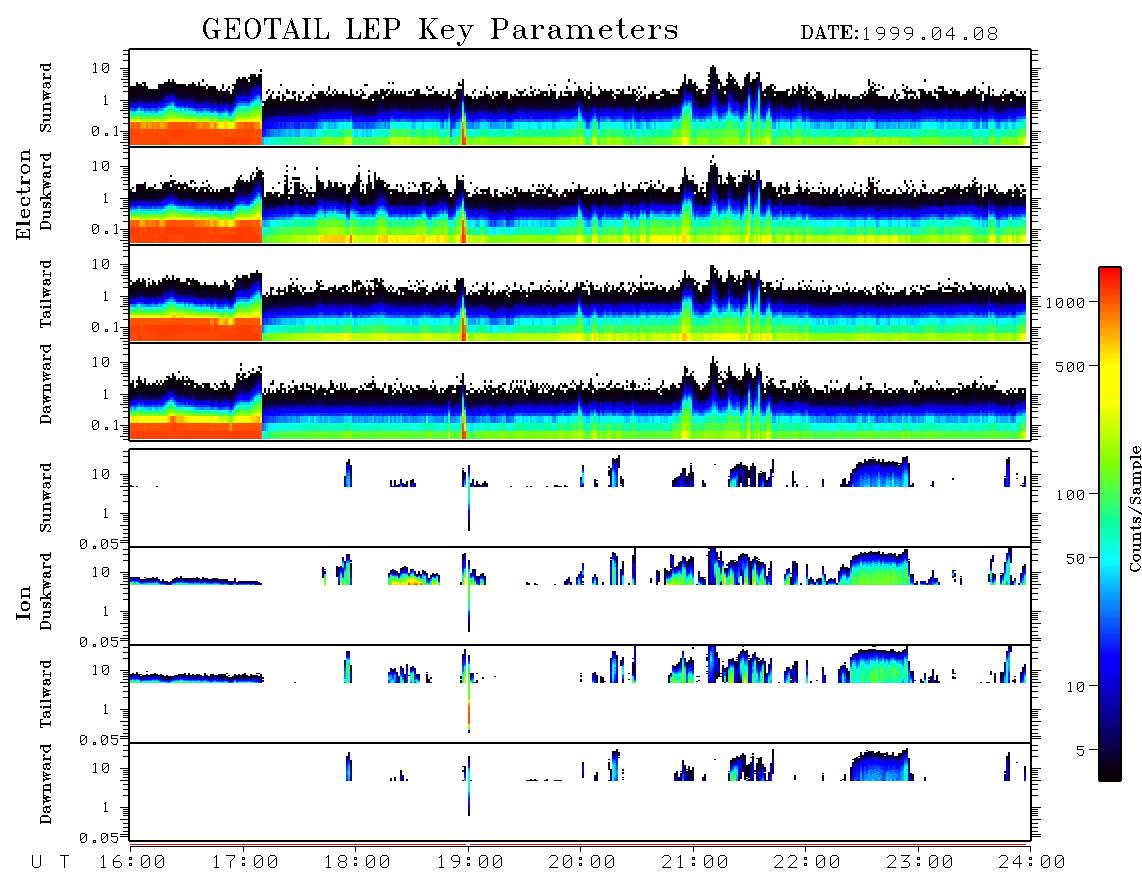Click the colorbar's 10 tick value
The width and height of the screenshot is (1142, 880).
(1076, 686)
